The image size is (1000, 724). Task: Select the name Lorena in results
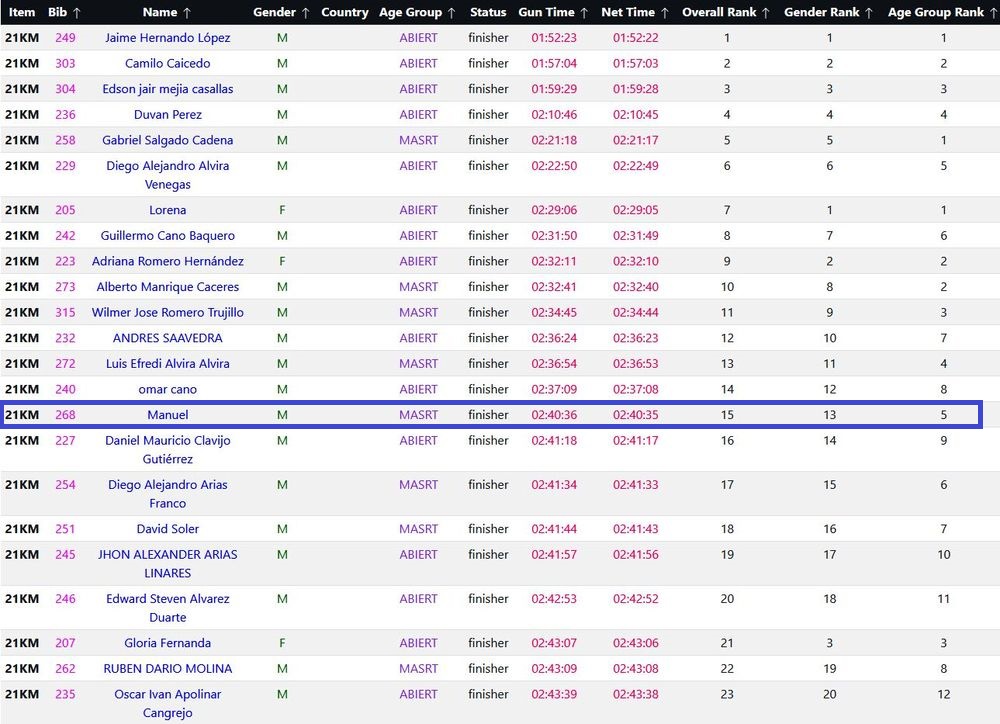pyautogui.click(x=167, y=210)
